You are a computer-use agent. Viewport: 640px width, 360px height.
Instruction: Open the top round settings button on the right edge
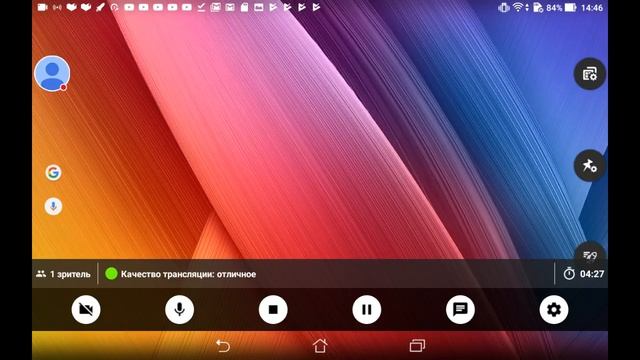point(589,74)
